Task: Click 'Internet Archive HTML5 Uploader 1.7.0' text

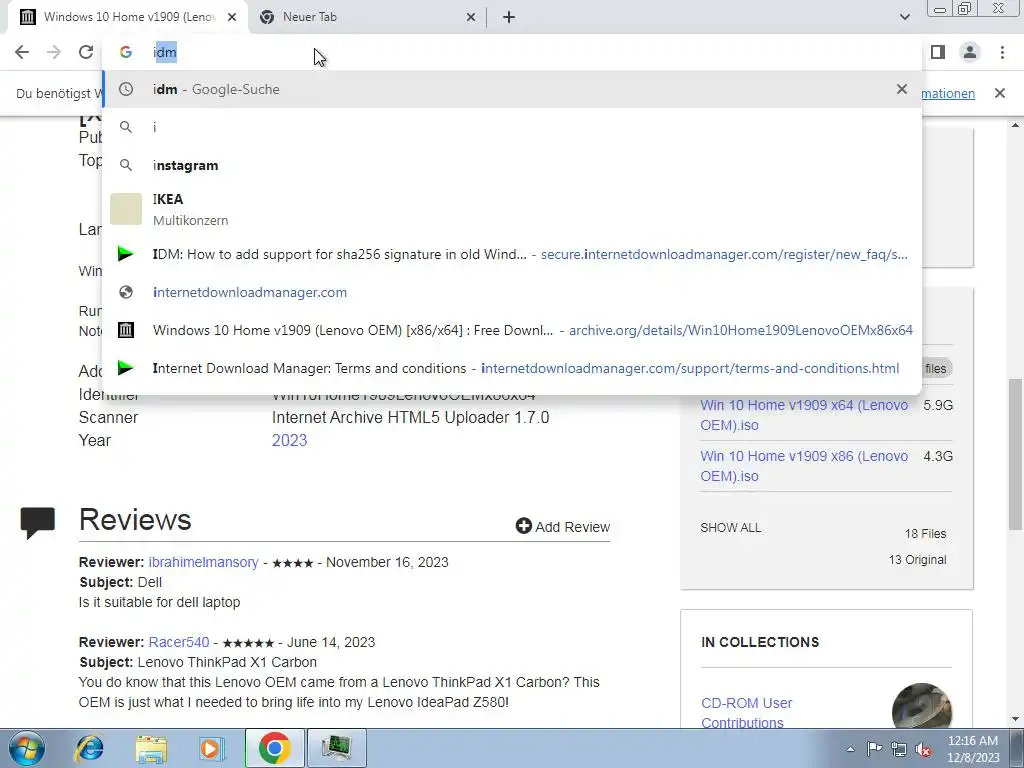Action: [x=410, y=417]
